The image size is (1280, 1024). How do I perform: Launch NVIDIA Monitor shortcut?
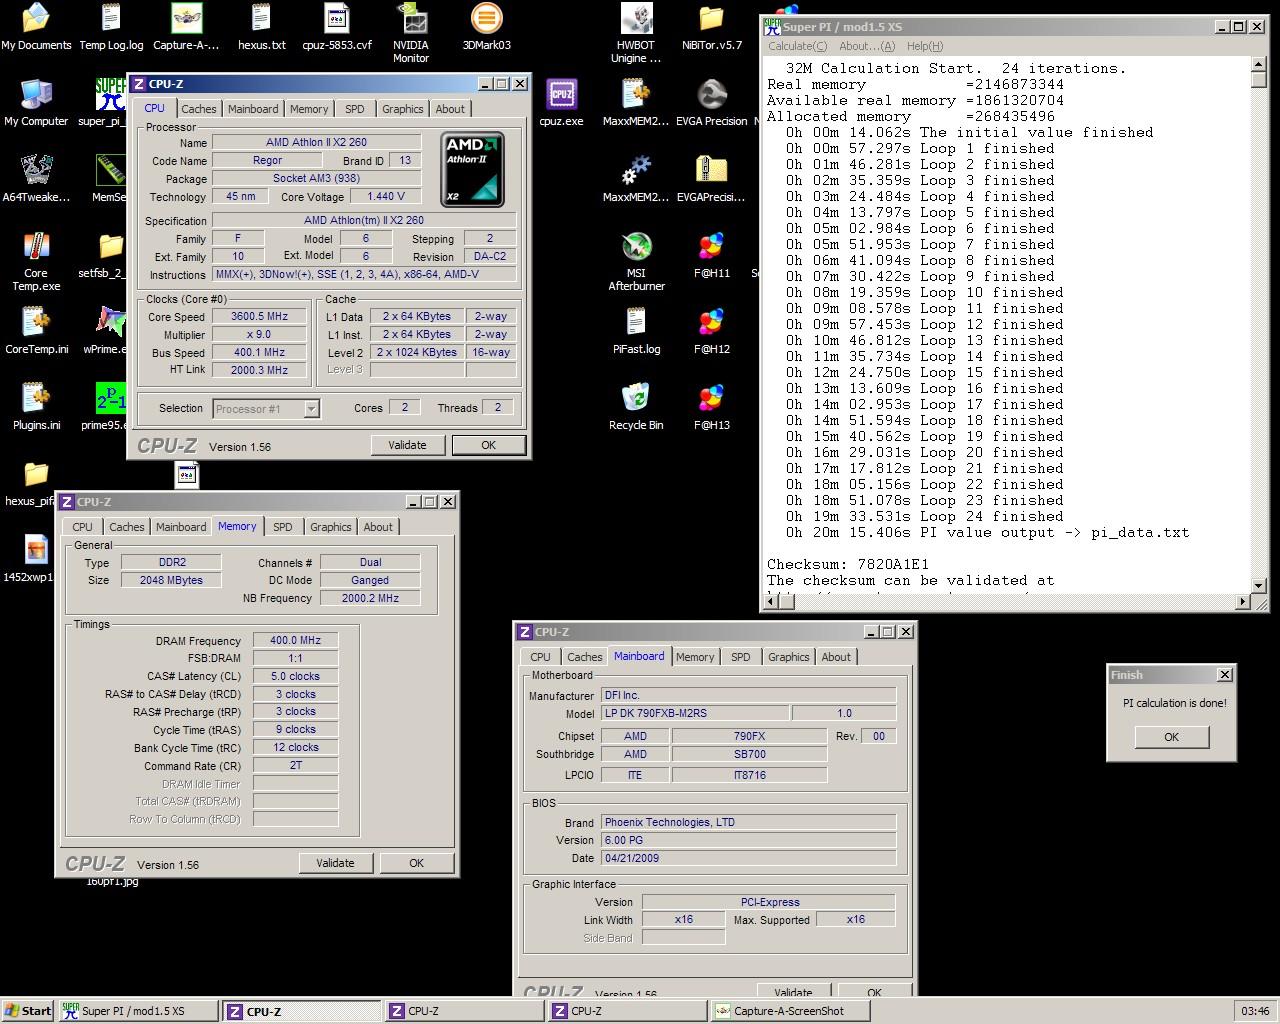pyautogui.click(x=411, y=33)
